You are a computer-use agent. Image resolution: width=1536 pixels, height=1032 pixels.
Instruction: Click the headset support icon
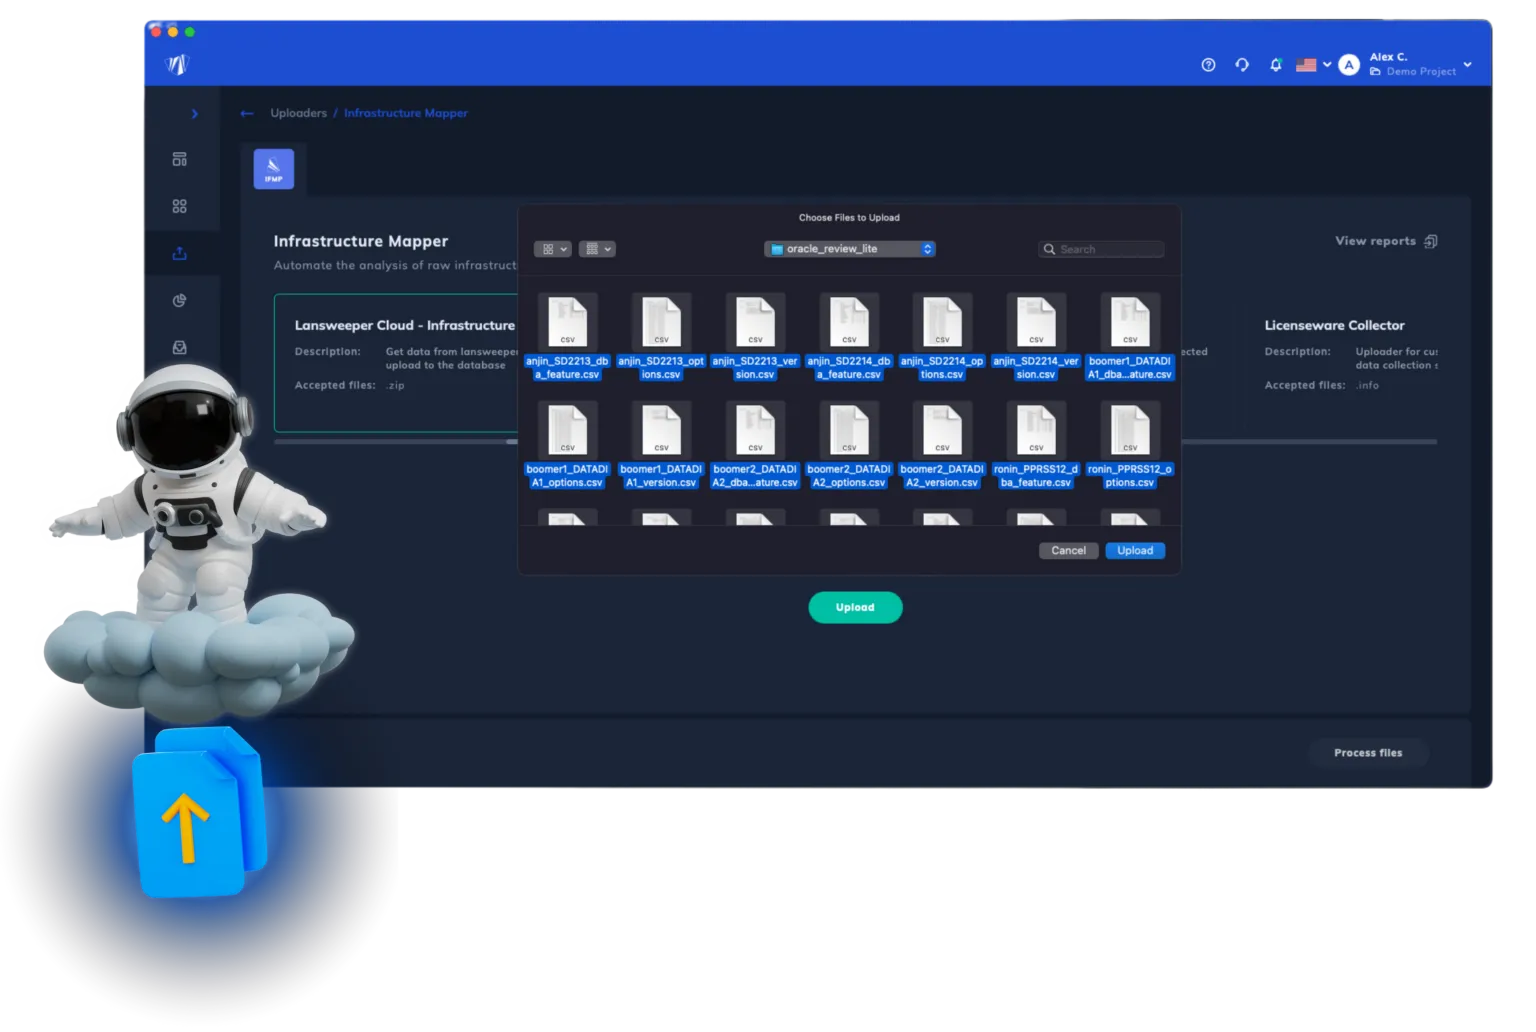1242,65
